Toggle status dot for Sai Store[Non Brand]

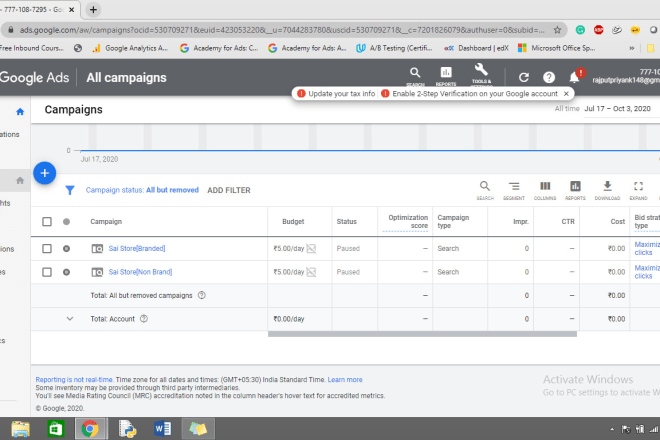[x=67, y=272]
